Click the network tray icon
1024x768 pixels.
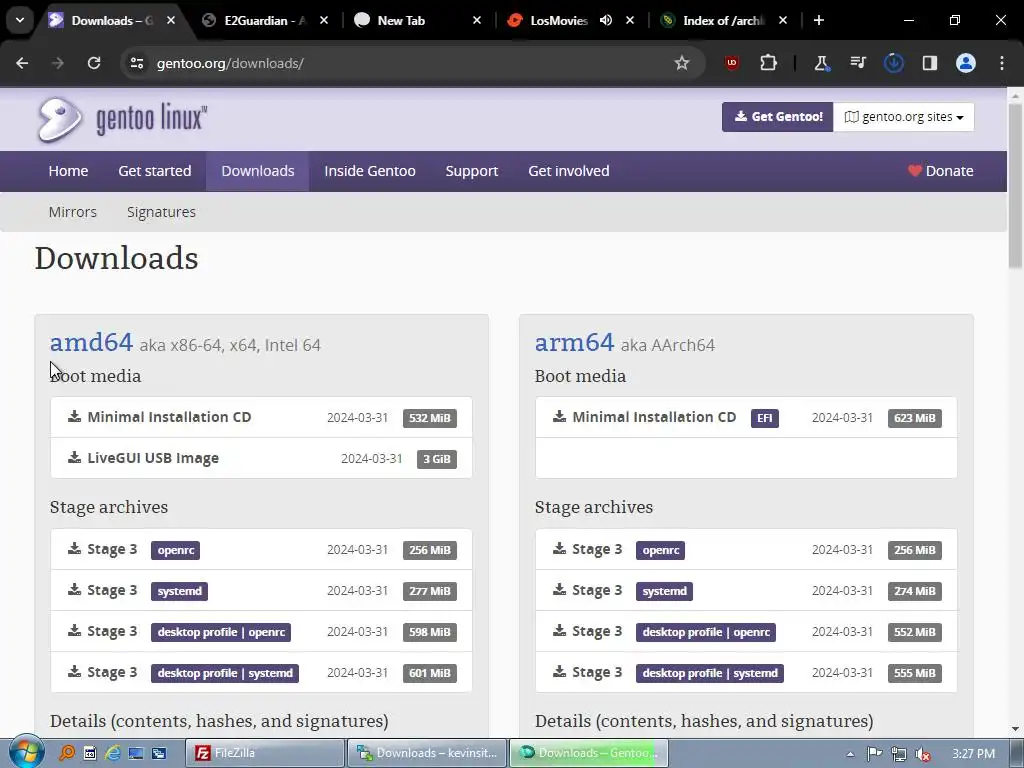[899, 754]
